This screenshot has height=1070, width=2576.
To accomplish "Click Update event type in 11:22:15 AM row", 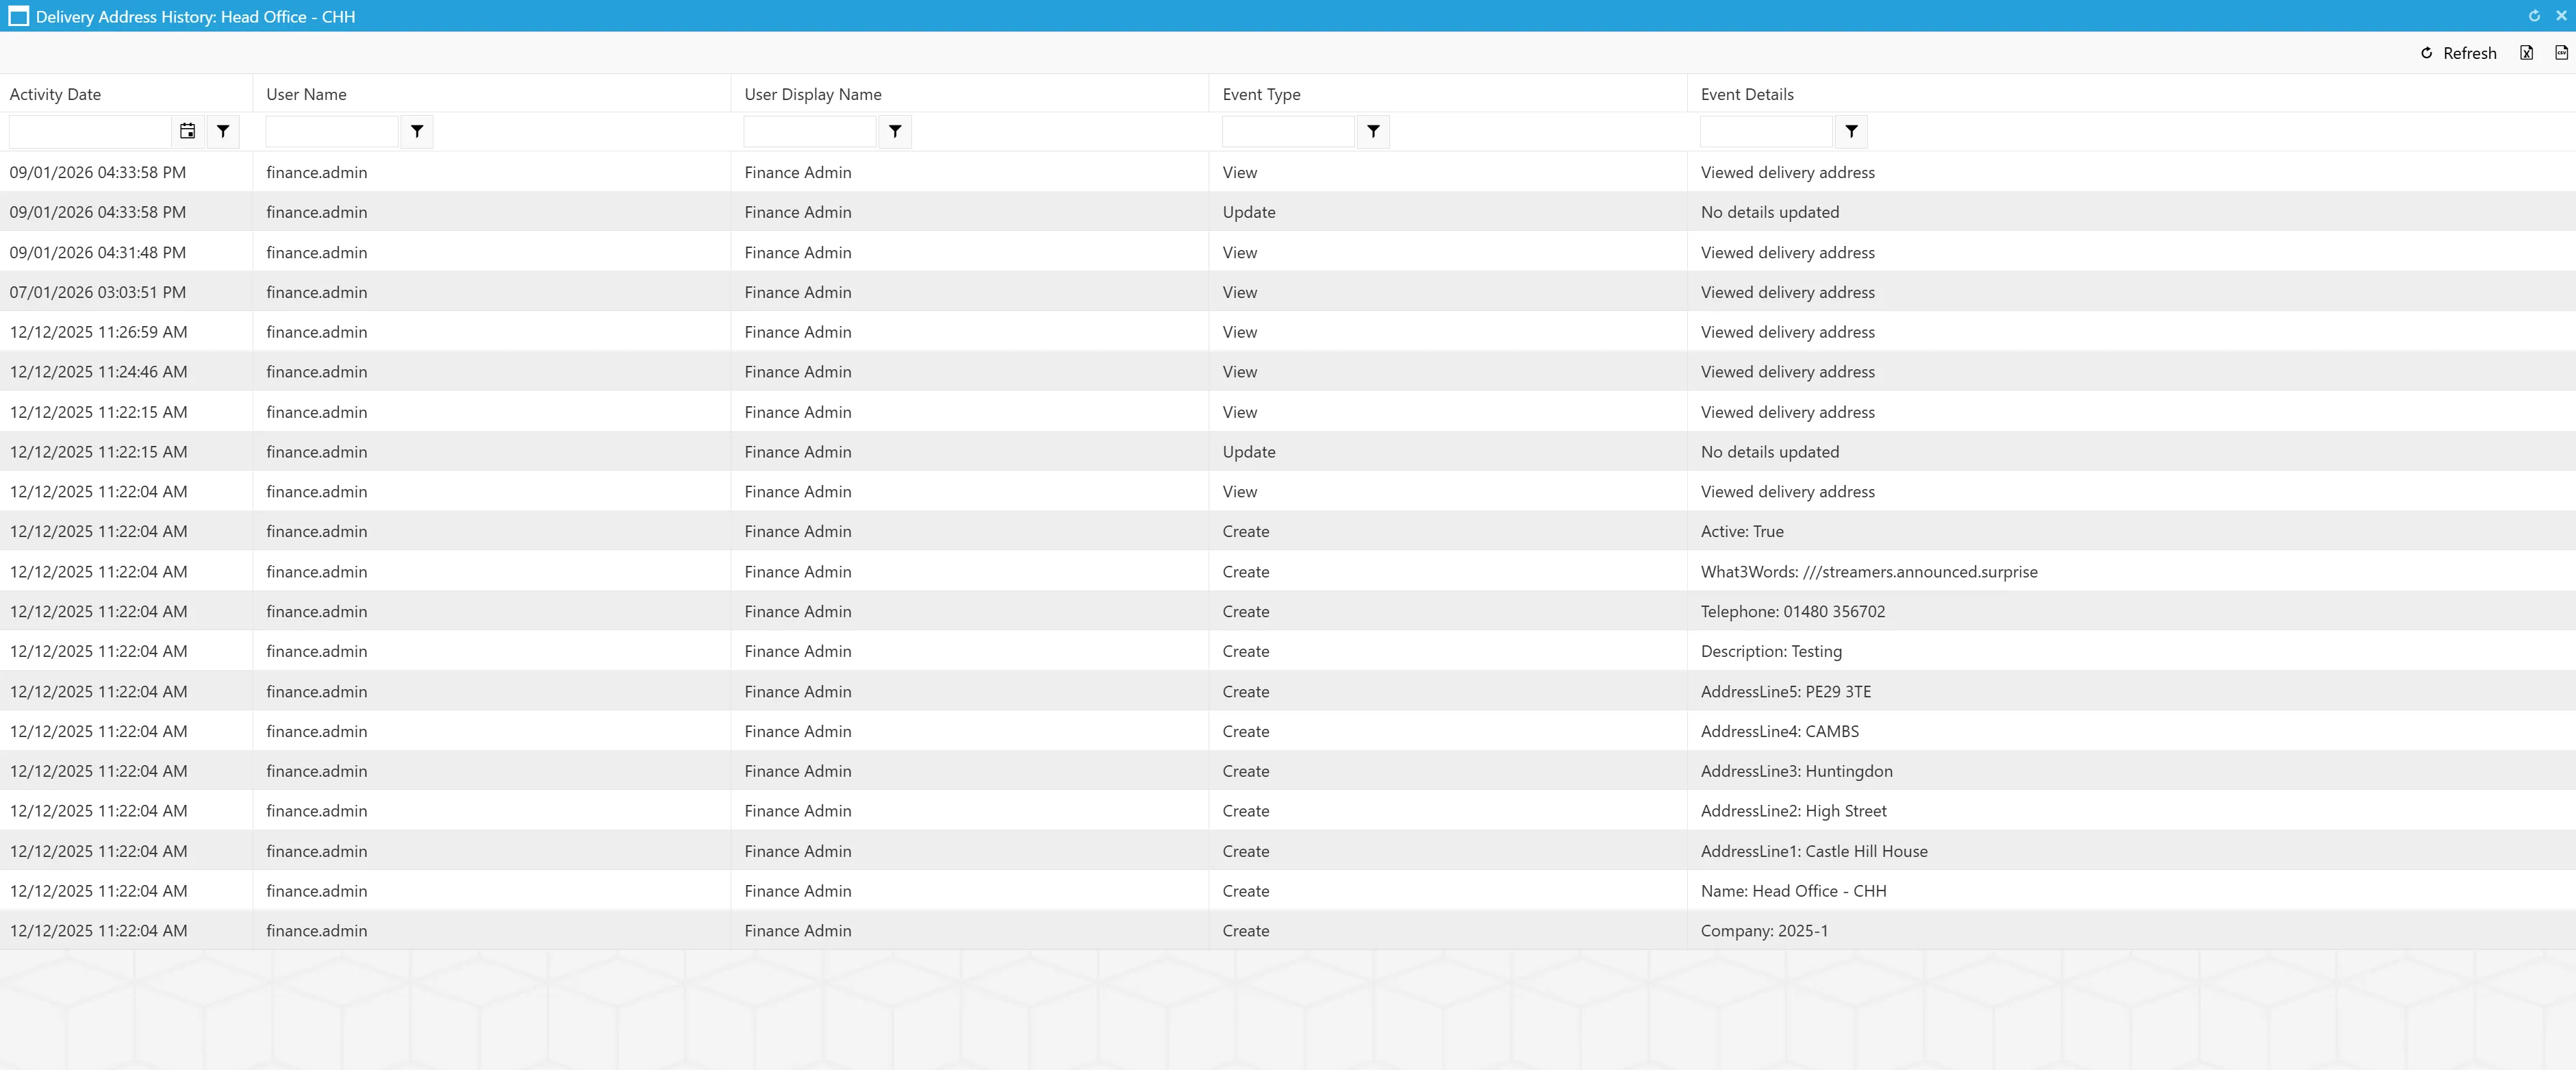I will click(1448, 451).
